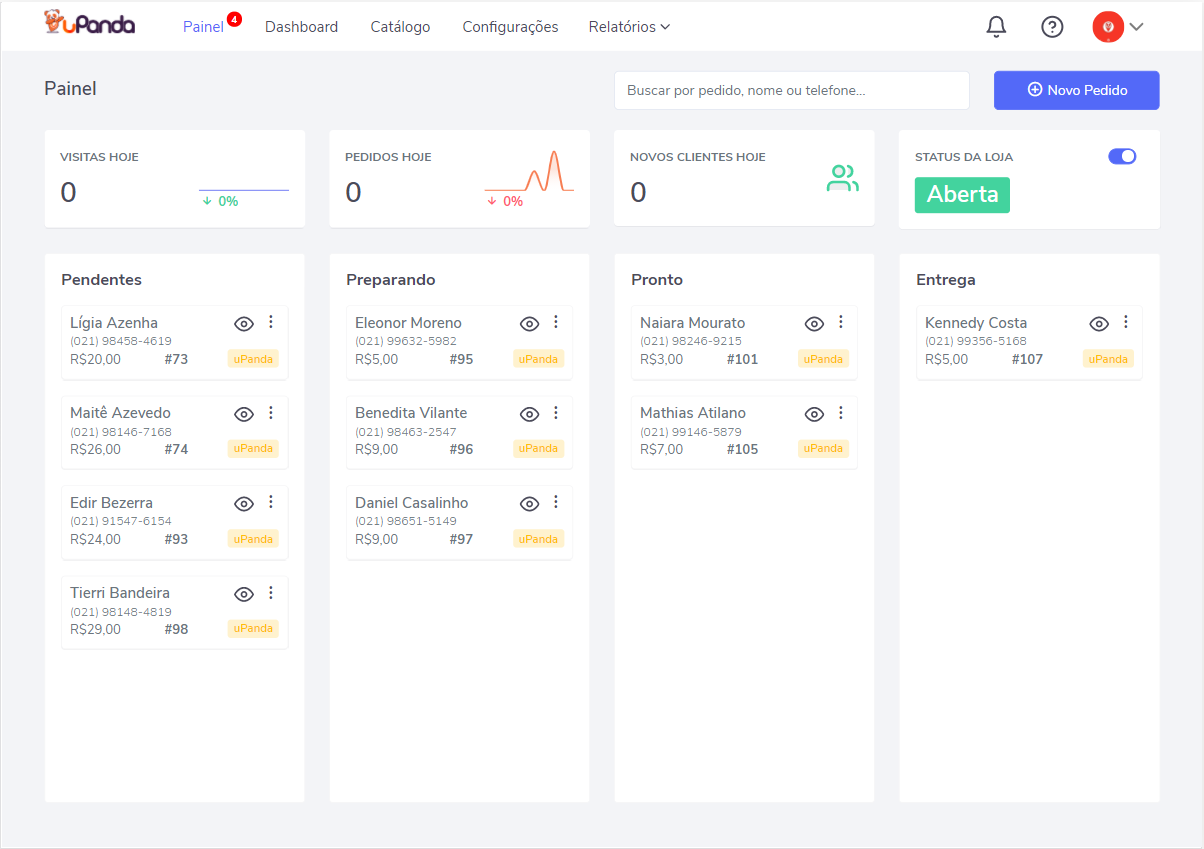View Eleonor Moreno order details eye icon
The height and width of the screenshot is (849, 1204).
click(x=529, y=323)
